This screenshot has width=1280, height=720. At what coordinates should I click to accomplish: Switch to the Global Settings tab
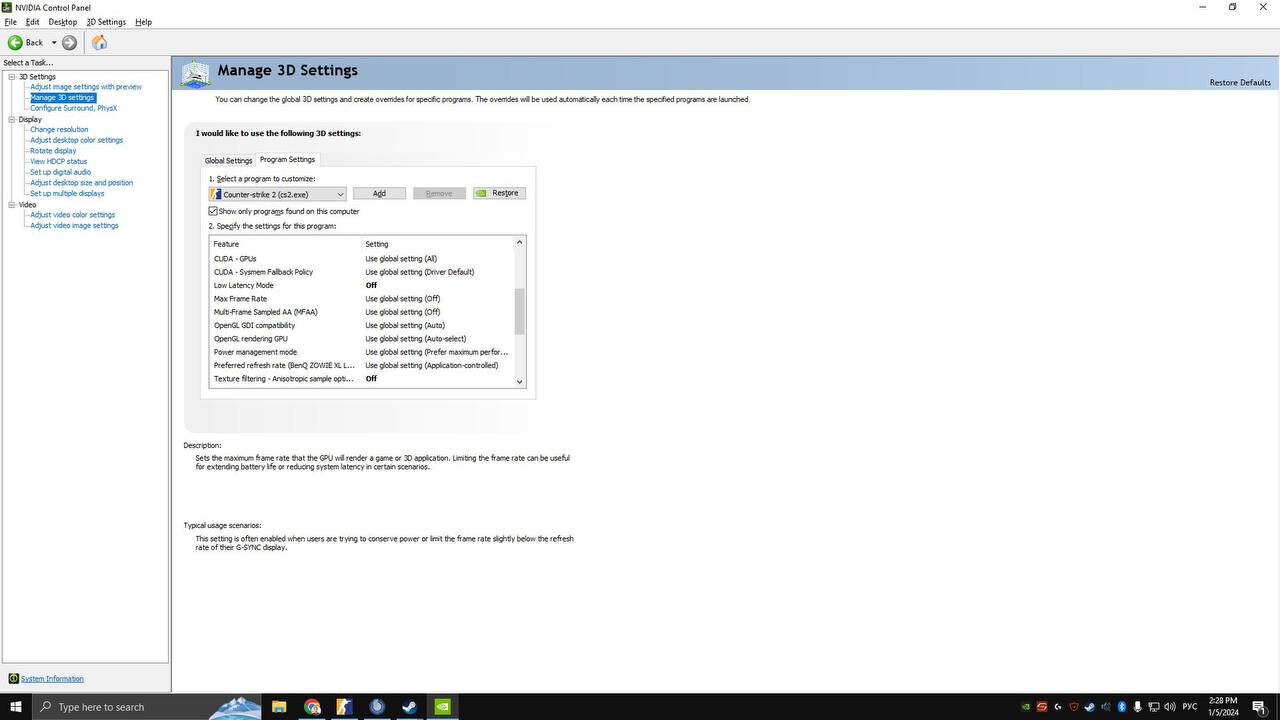click(228, 161)
